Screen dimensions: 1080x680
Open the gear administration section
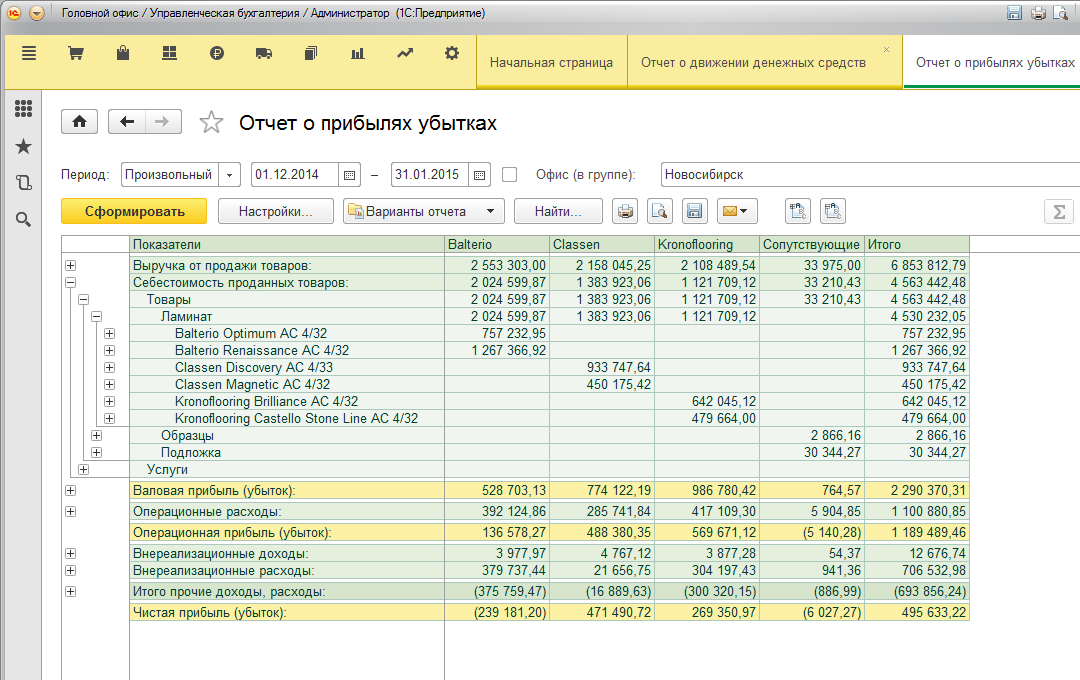point(452,53)
